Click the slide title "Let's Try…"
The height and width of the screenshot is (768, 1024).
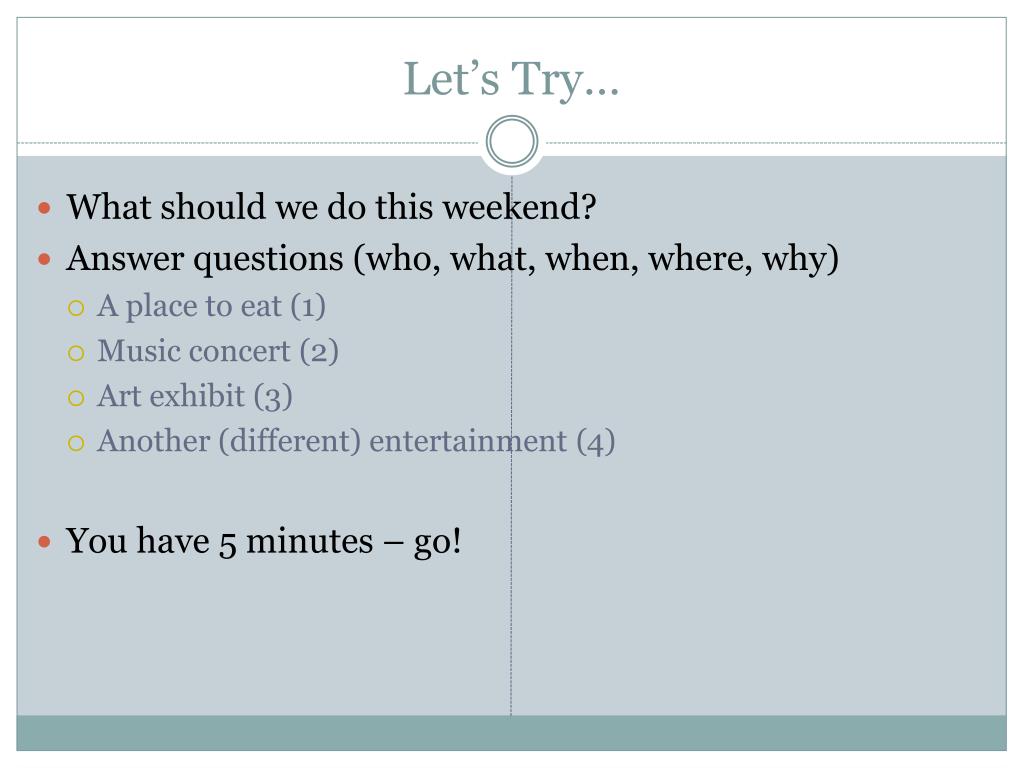(x=511, y=79)
